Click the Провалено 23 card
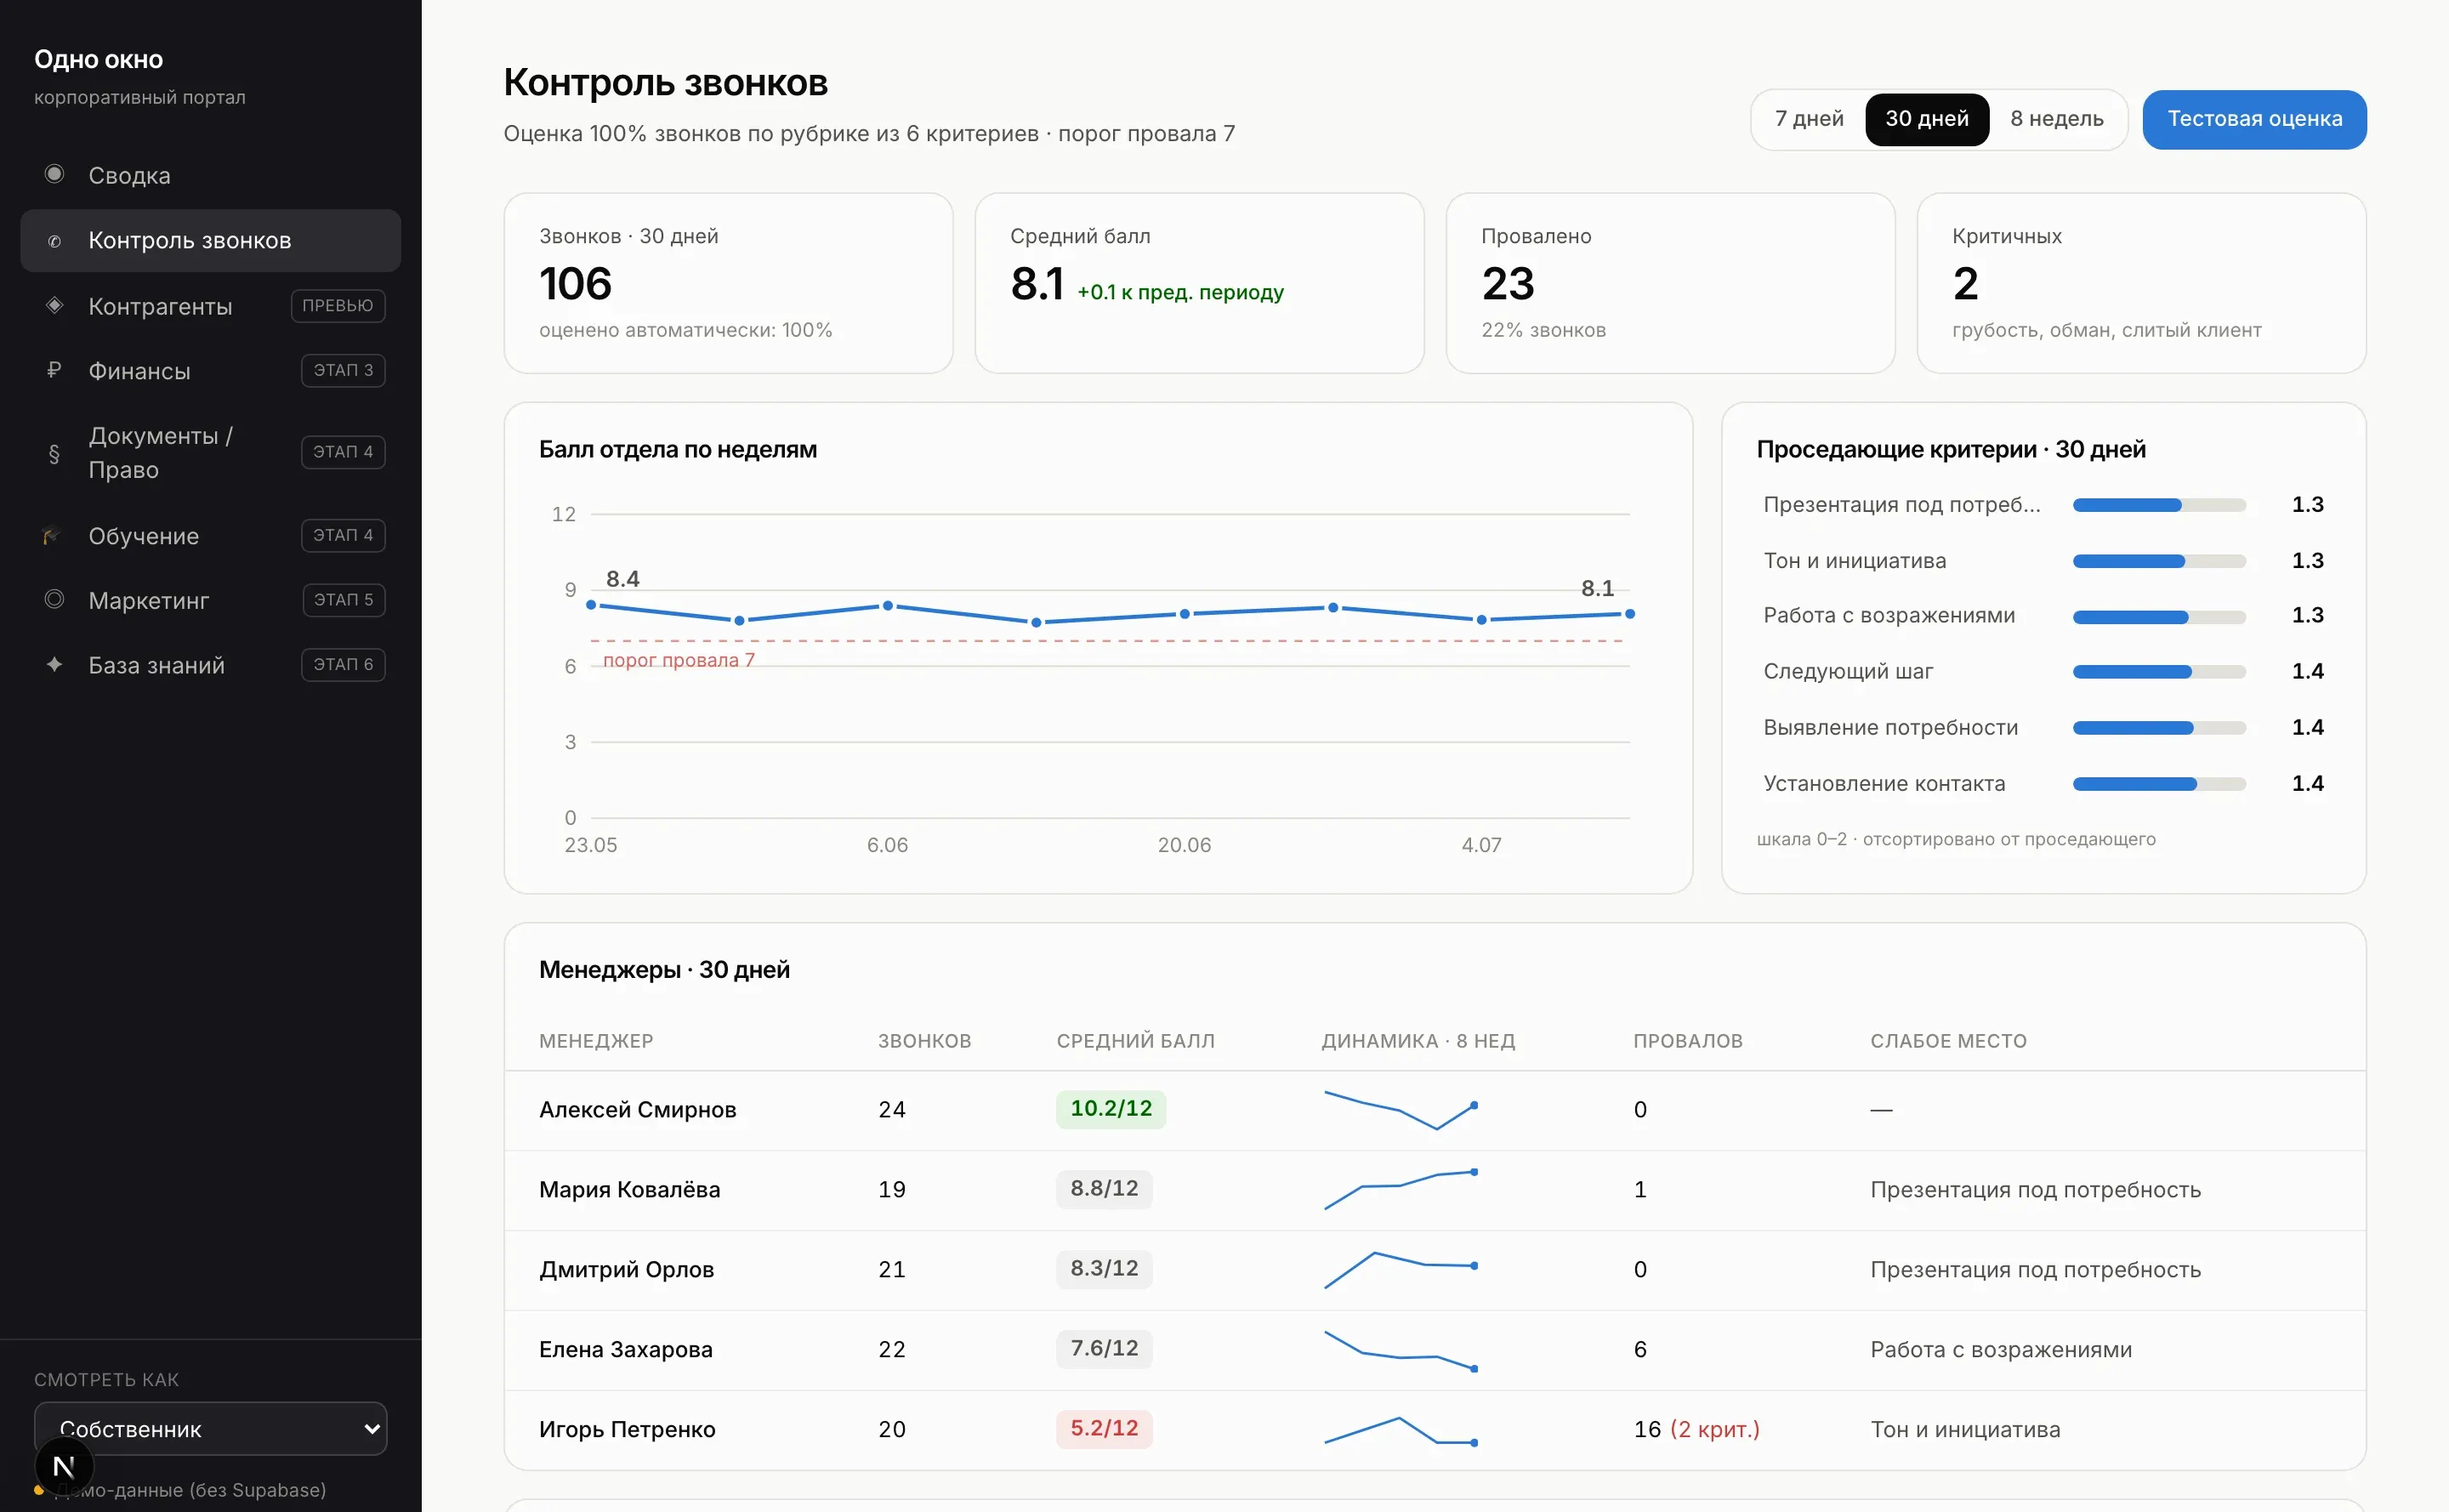This screenshot has width=2449, height=1512. pos(1670,283)
